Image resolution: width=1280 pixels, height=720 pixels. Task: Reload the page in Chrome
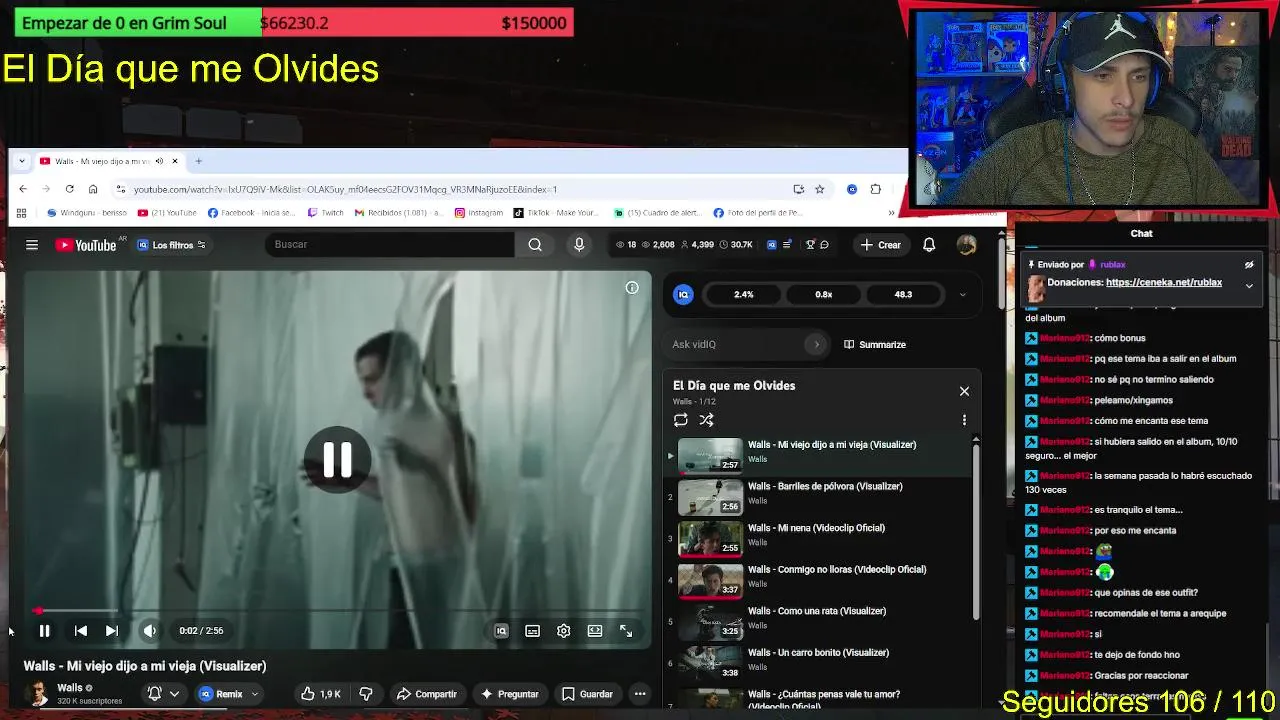point(69,189)
